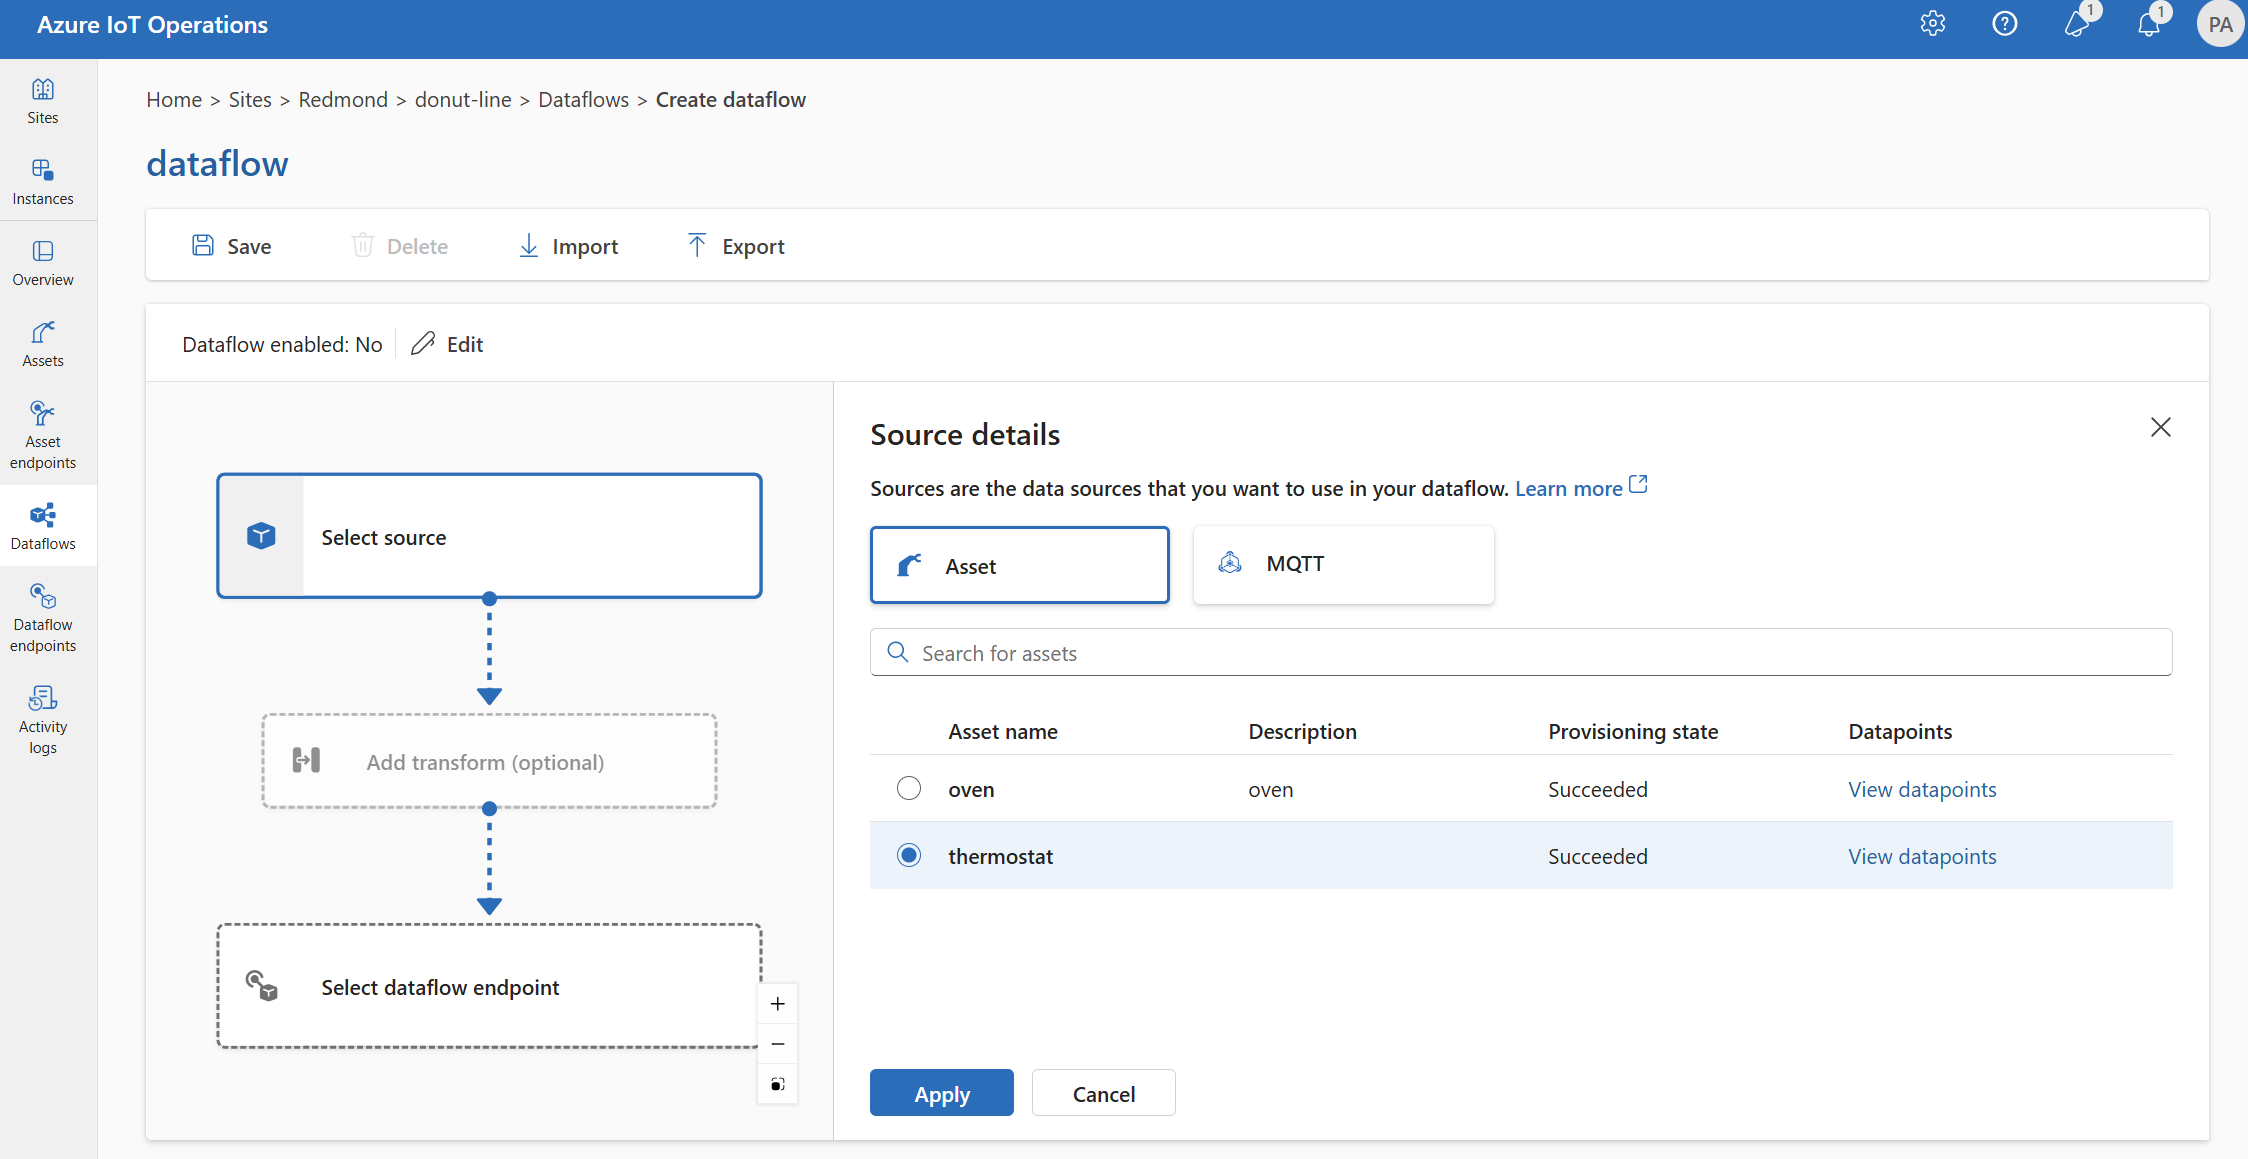Click Apply to confirm source selection
Screen dimensions: 2248x1159
pyautogui.click(x=941, y=1091)
